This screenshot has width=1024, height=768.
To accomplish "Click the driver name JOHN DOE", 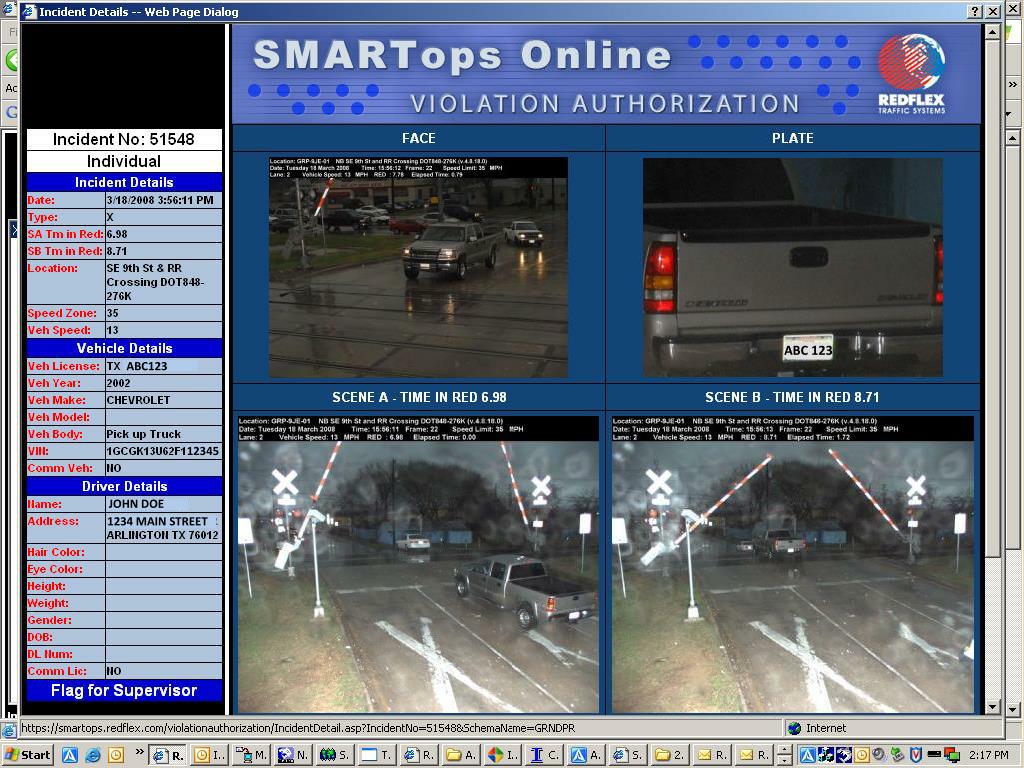I will point(136,504).
